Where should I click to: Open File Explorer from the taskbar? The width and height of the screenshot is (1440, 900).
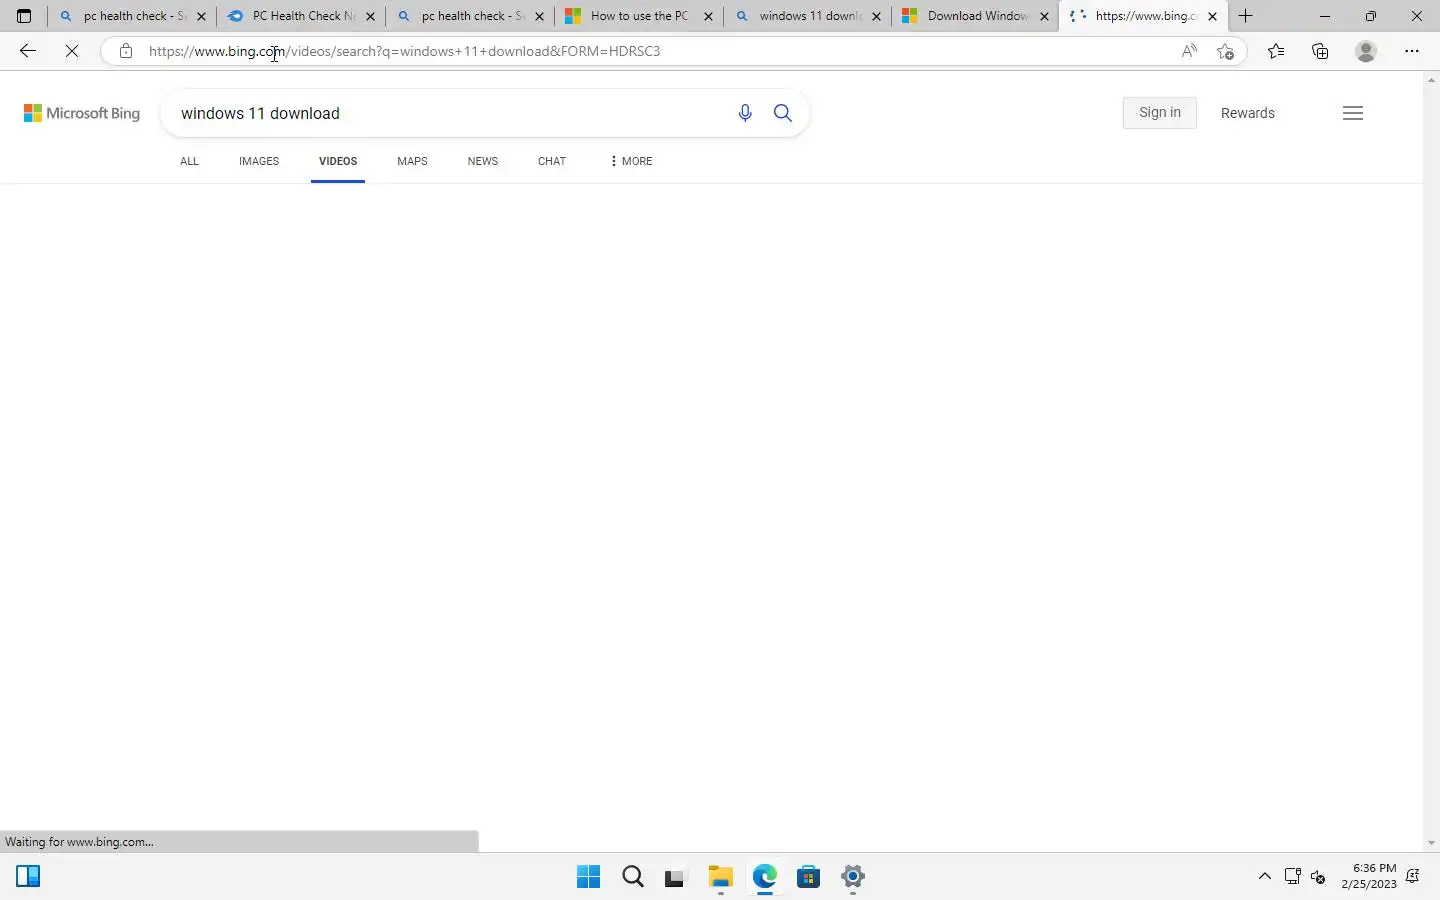(x=721, y=877)
